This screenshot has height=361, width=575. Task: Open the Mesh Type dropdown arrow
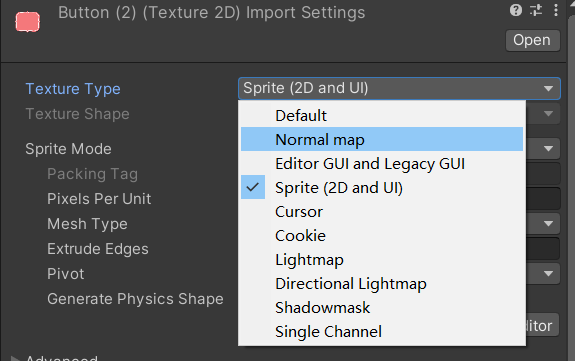coord(548,223)
